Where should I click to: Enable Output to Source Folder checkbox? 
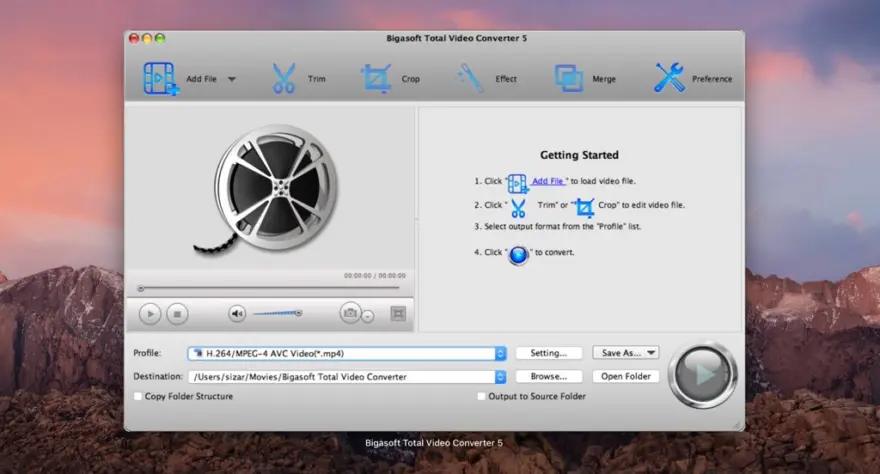[x=481, y=396]
